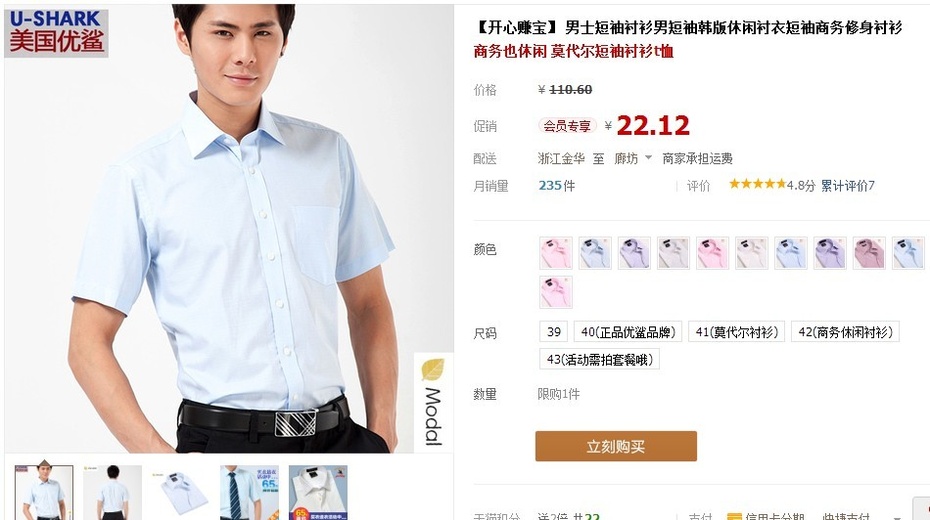This screenshot has width=930, height=520.
Task: Select size 41(莫代尔衬衫) option
Action: pyautogui.click(x=737, y=332)
